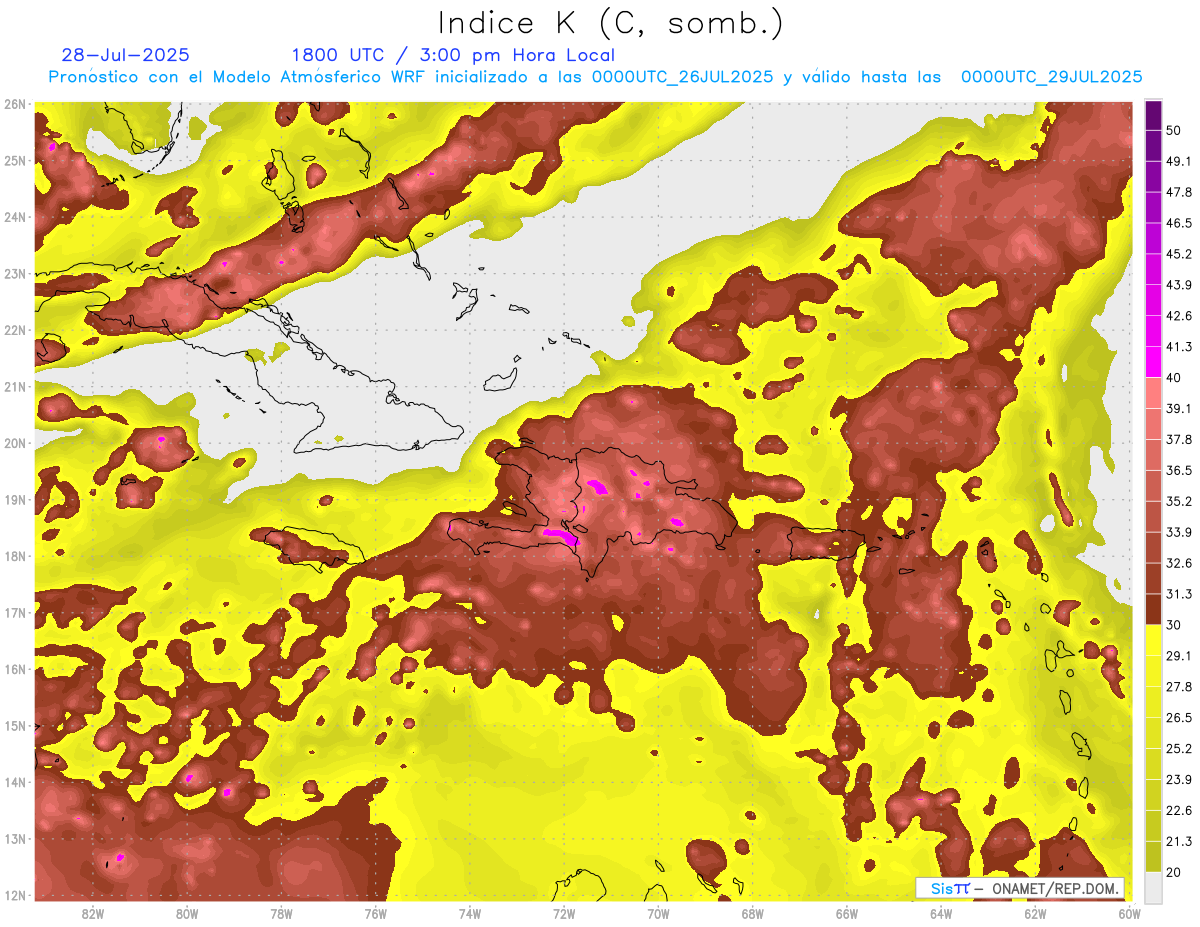1200x927 pixels.
Task: Select the "22.6" color scale value
Action: (1178, 810)
